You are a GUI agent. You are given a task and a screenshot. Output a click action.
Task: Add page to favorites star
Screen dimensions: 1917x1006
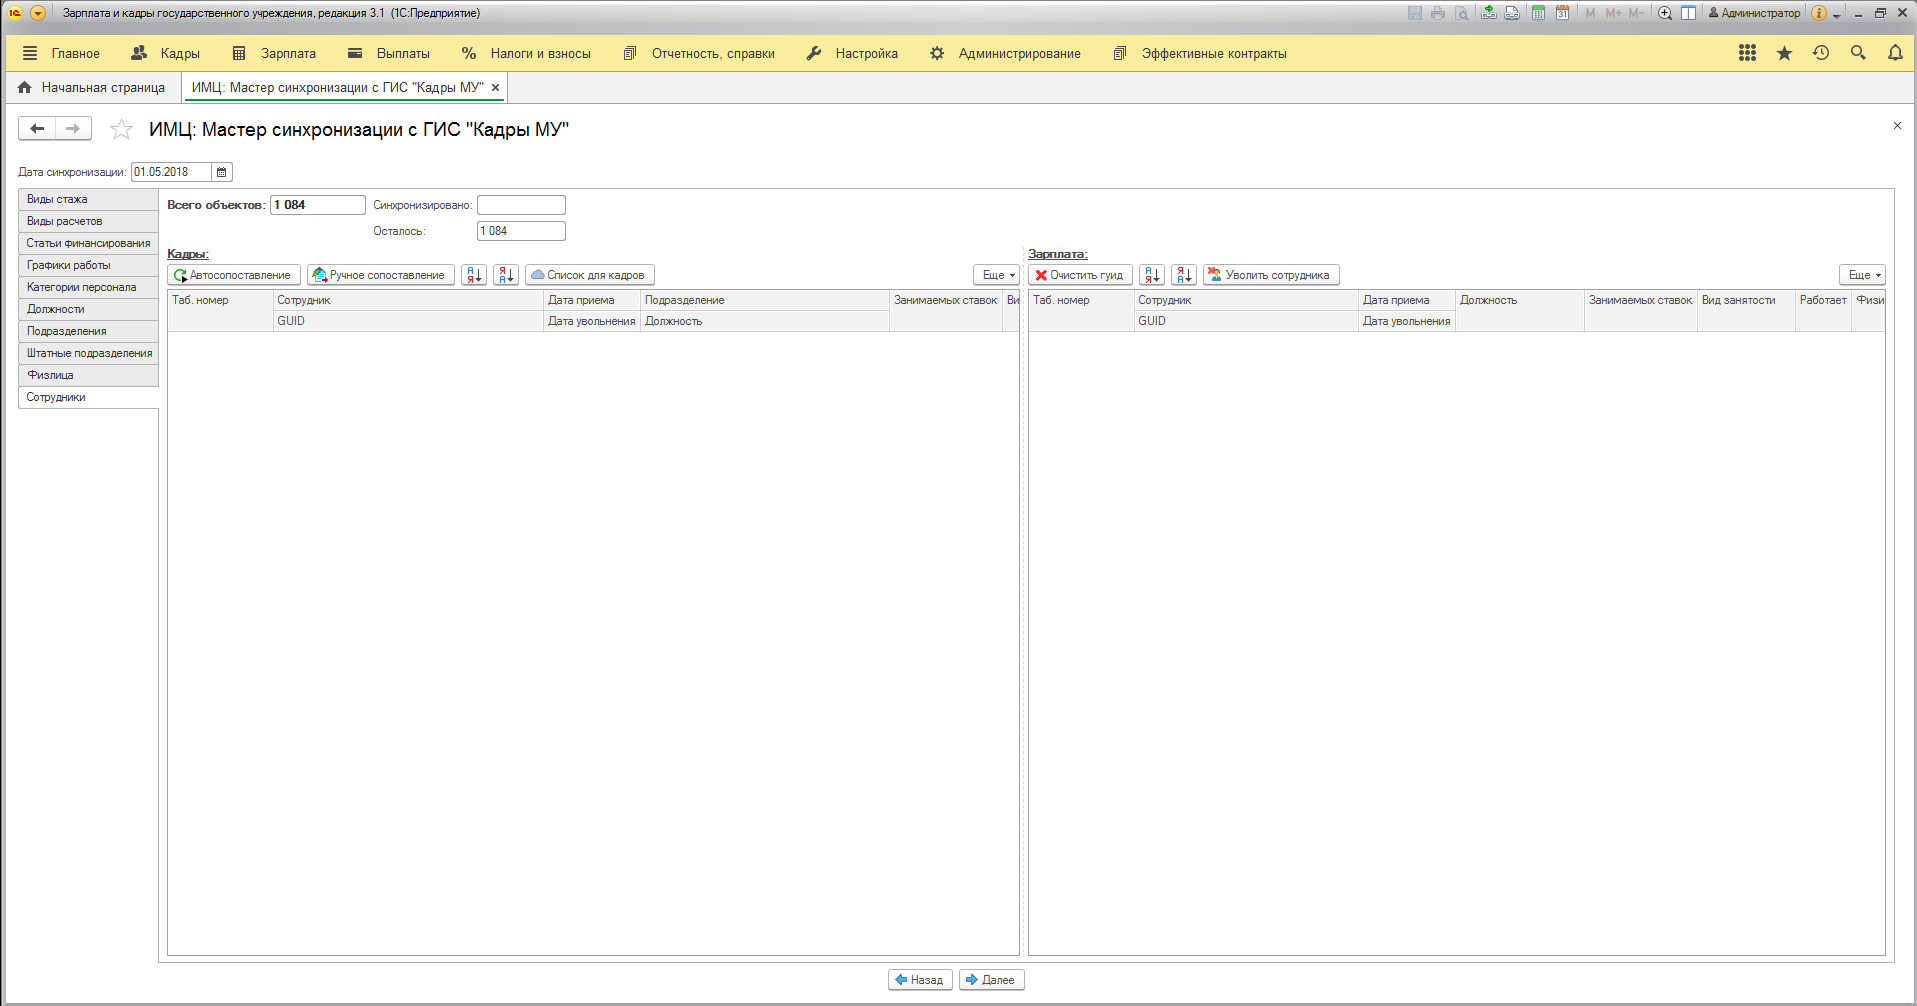tap(121, 129)
